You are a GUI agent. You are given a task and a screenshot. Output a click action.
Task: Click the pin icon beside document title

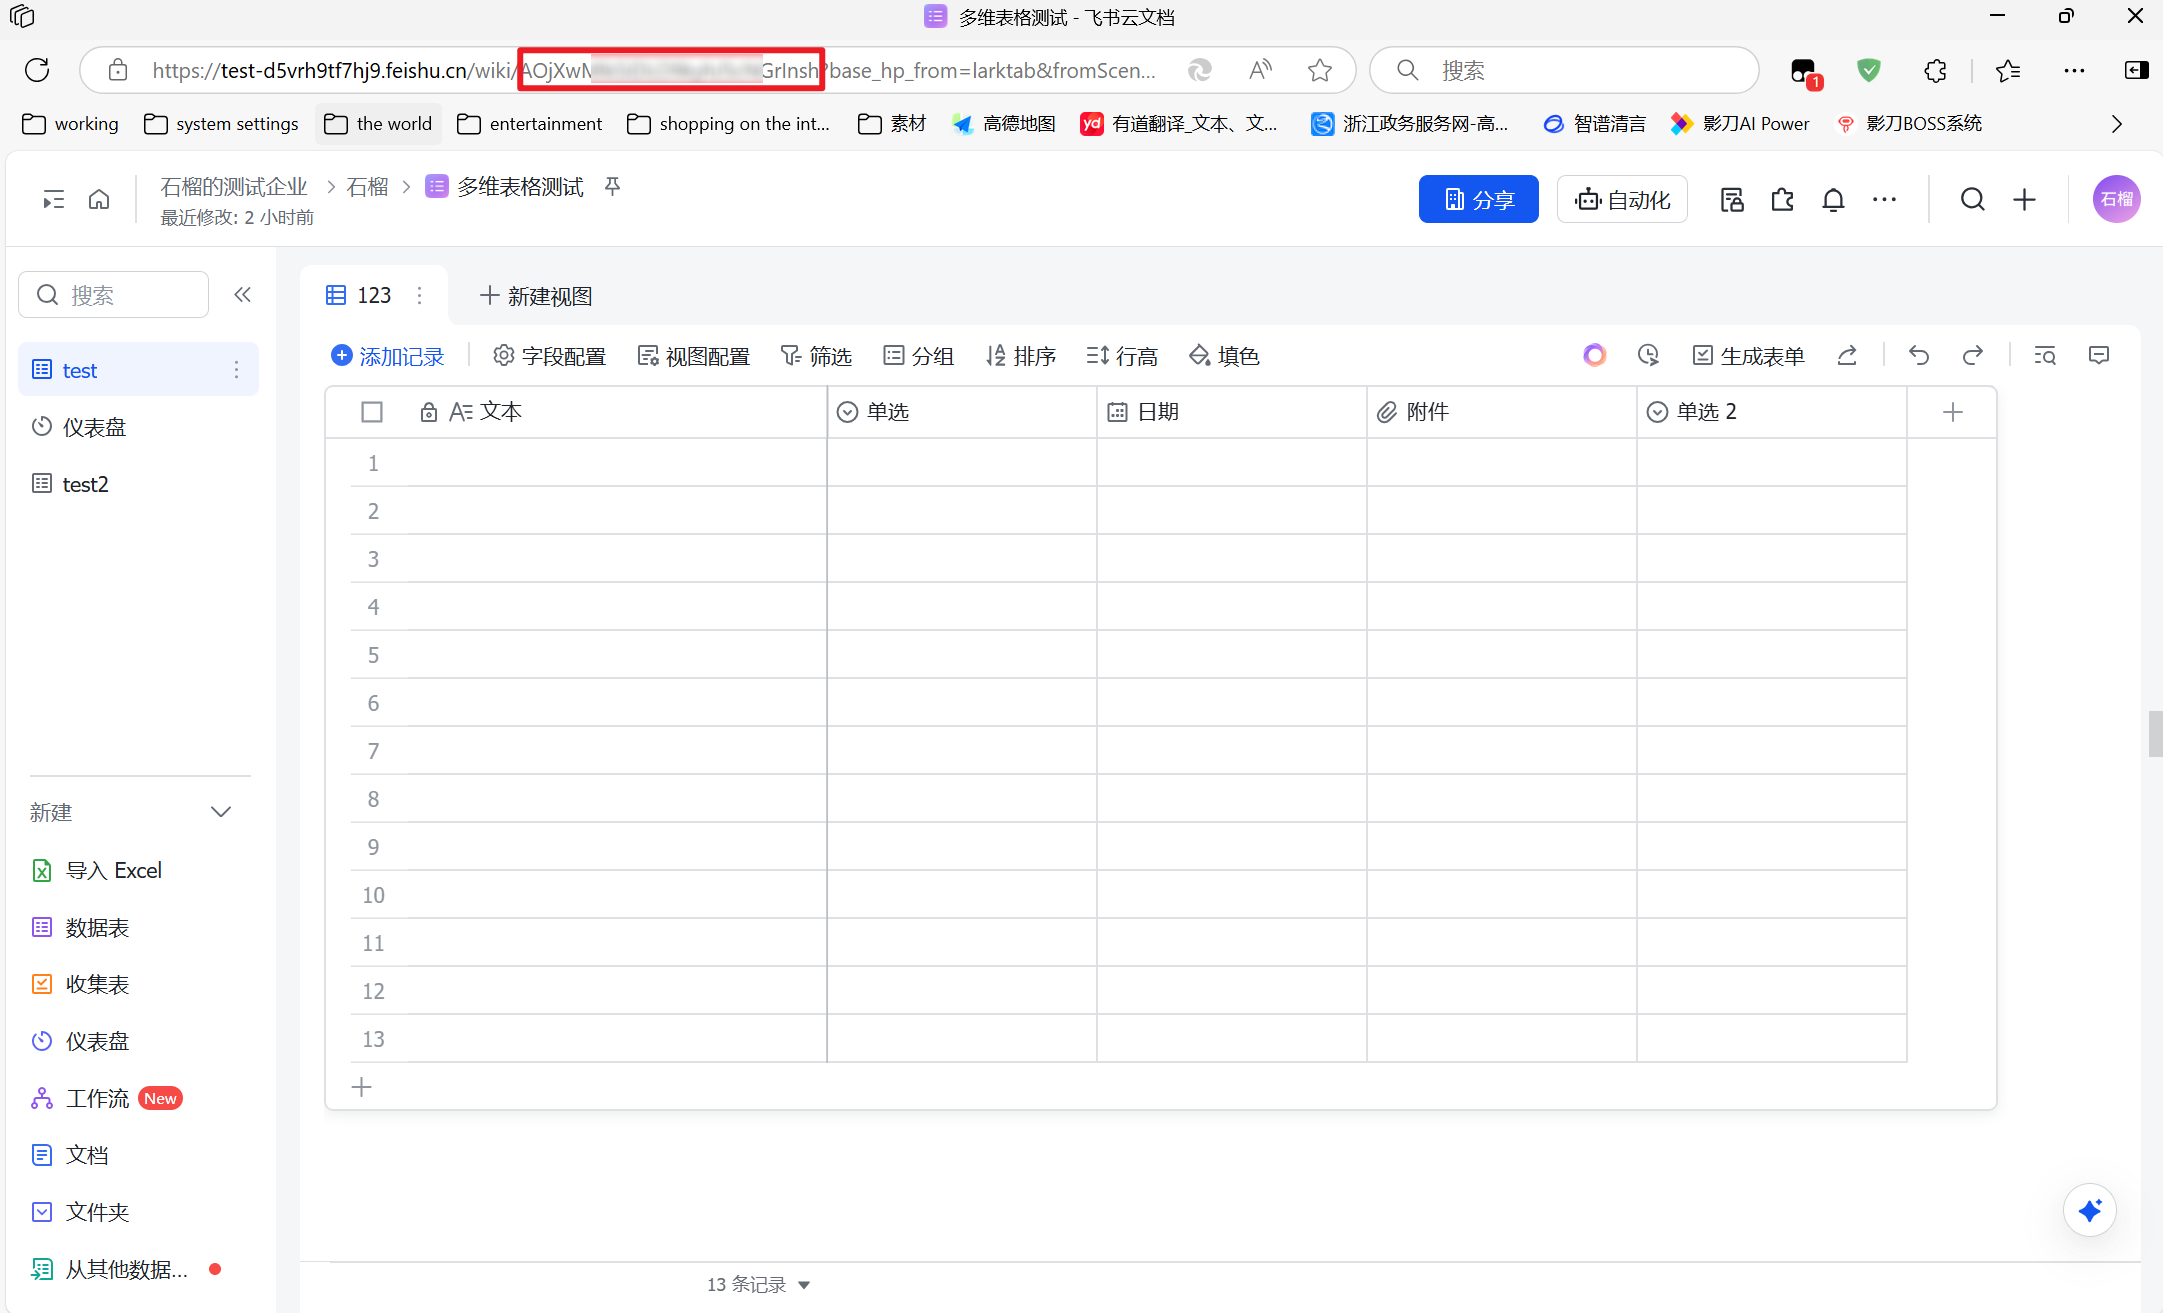point(613,187)
